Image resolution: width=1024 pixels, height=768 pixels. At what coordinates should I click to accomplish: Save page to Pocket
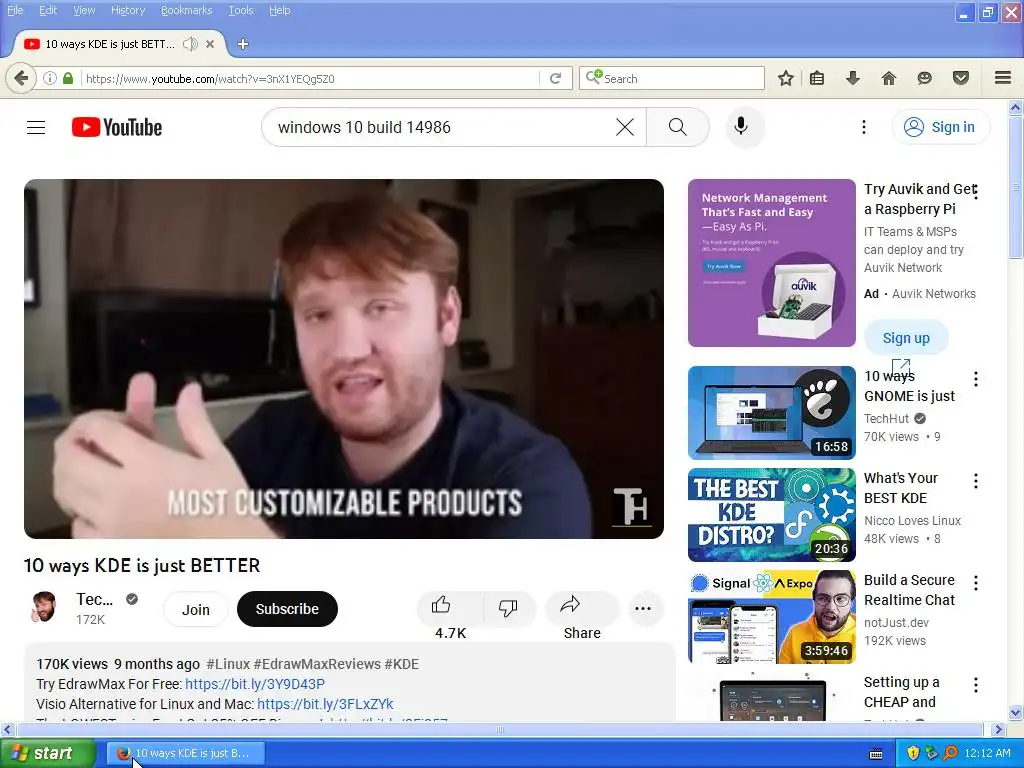(x=961, y=78)
